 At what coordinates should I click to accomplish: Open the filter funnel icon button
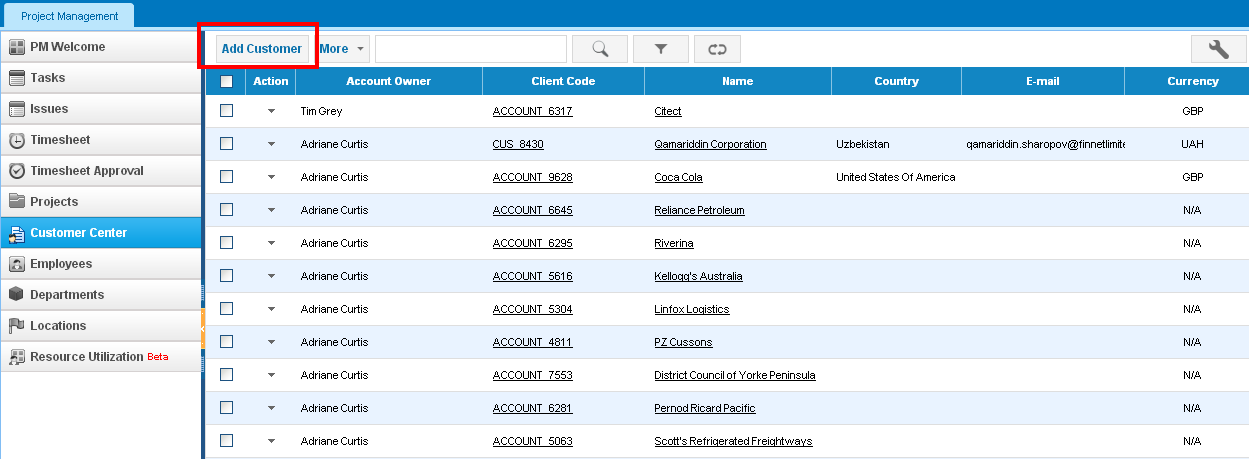[661, 48]
